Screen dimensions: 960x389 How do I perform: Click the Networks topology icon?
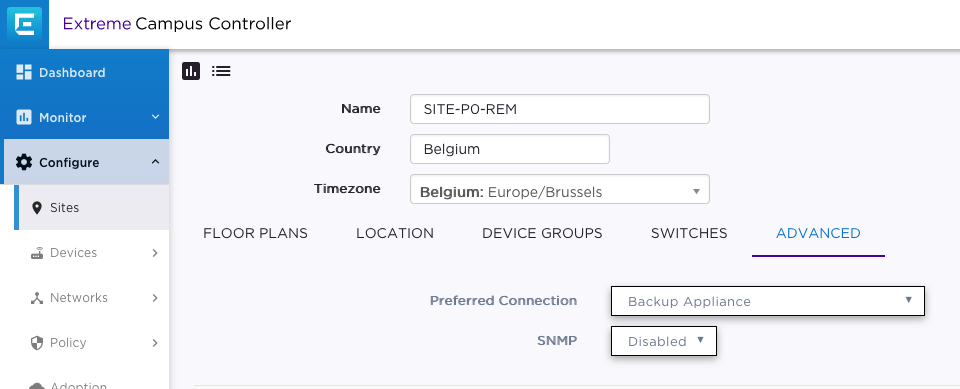[x=37, y=298]
